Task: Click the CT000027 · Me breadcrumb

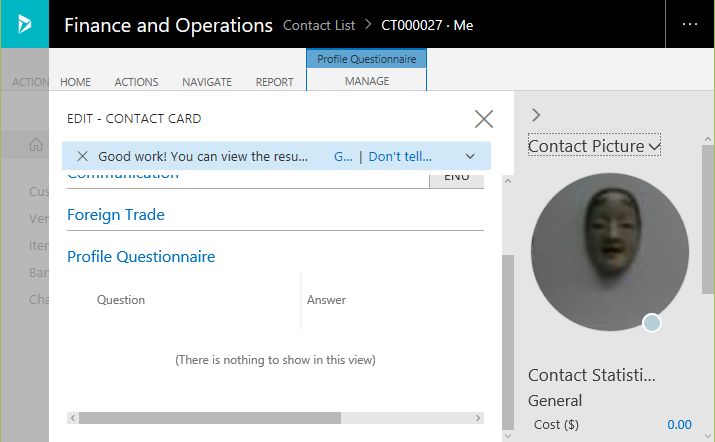Action: coord(427,25)
